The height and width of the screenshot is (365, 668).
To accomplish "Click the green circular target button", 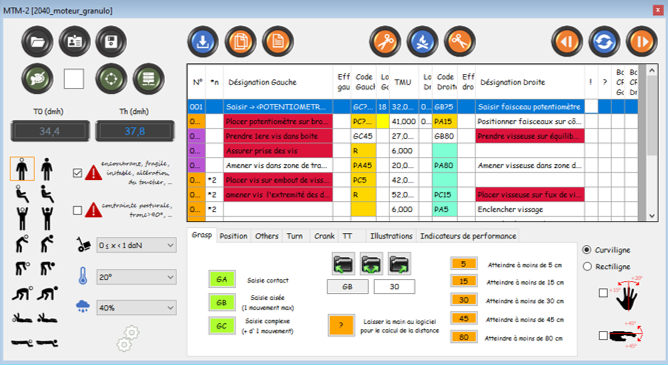I will coord(111,79).
